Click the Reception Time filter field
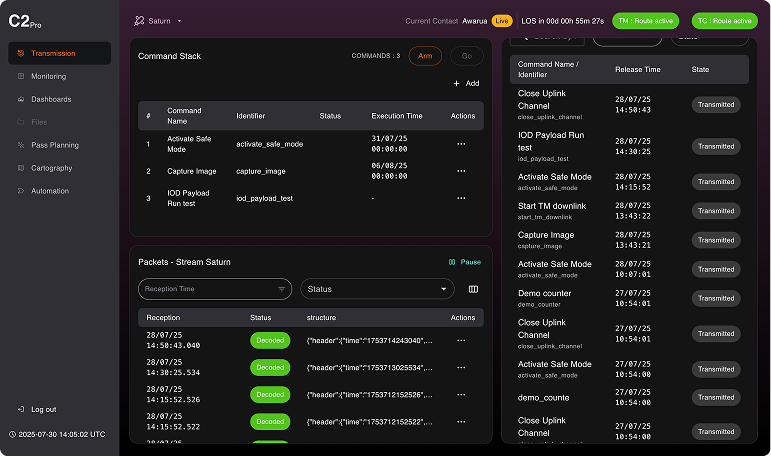 [215, 289]
